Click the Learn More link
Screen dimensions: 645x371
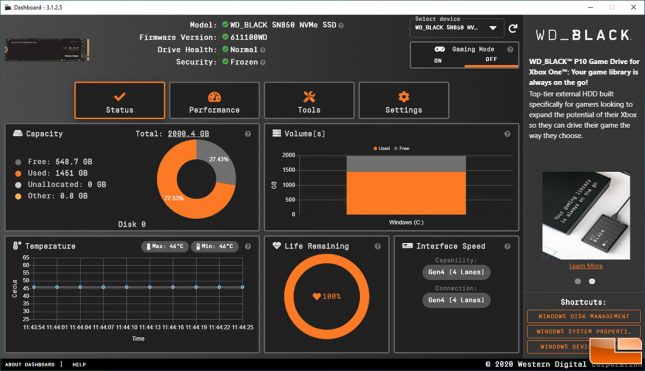click(x=586, y=266)
